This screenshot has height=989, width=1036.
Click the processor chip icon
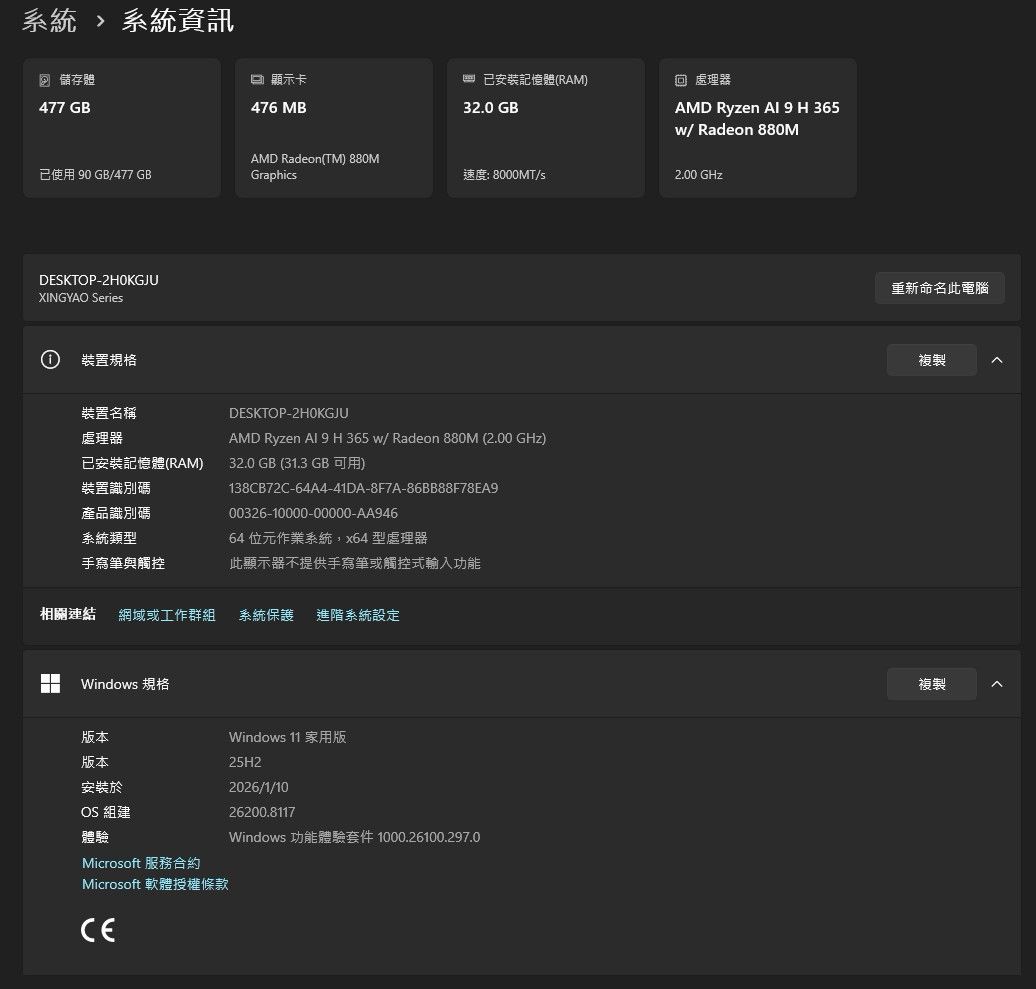[x=681, y=80]
